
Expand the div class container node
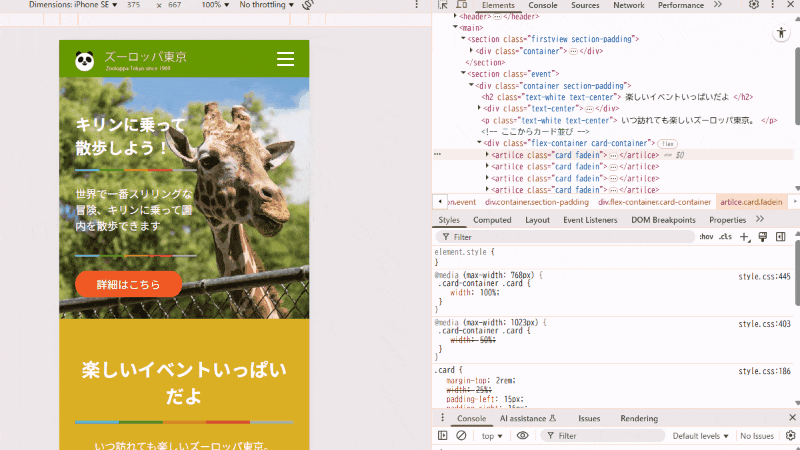click(x=471, y=51)
